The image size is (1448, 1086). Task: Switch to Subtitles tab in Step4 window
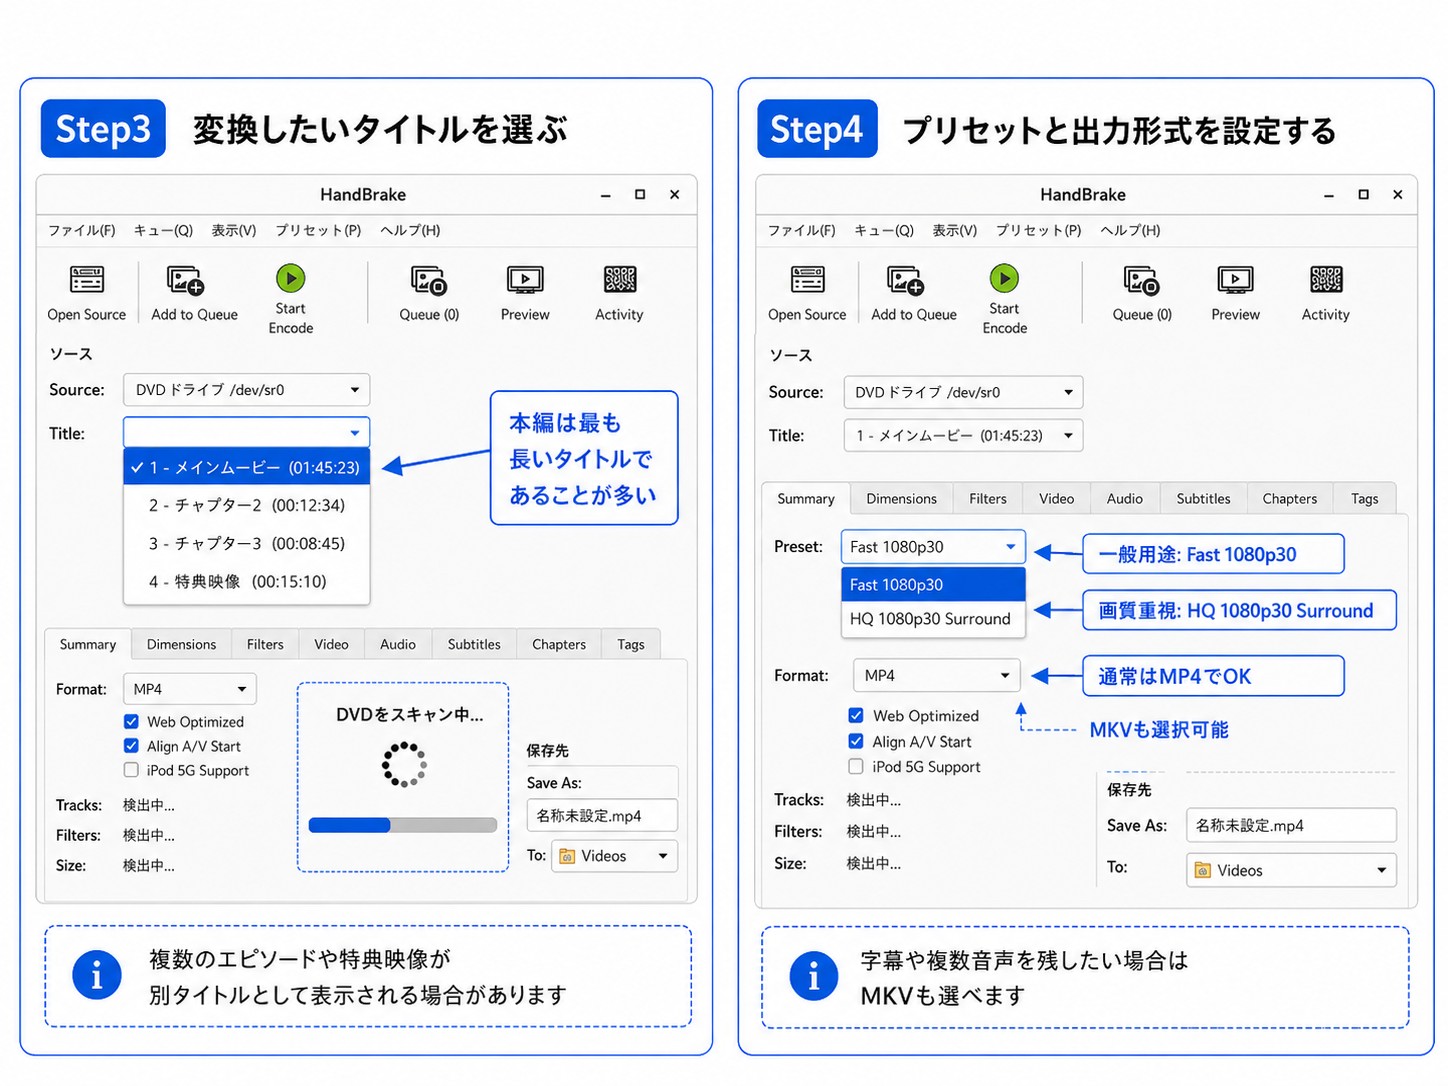pos(1203,498)
